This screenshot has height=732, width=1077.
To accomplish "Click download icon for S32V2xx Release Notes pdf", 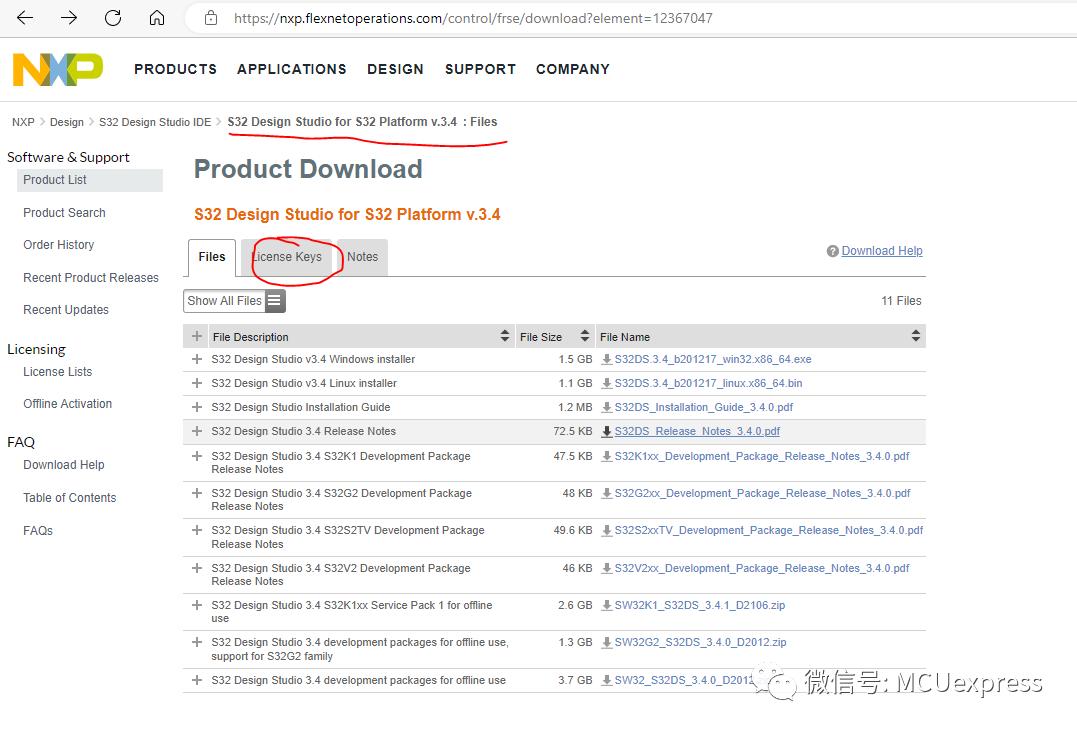I will (x=606, y=569).
